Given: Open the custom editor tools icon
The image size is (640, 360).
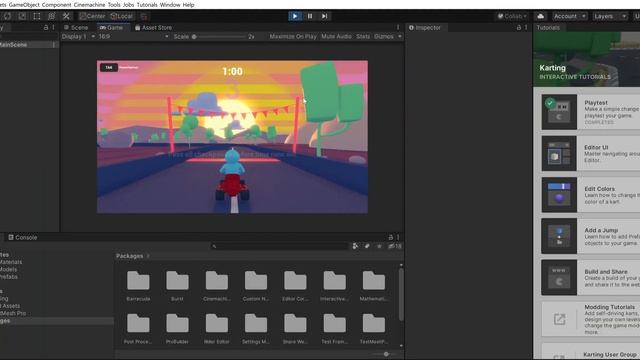Looking at the screenshot, I should (66, 16).
